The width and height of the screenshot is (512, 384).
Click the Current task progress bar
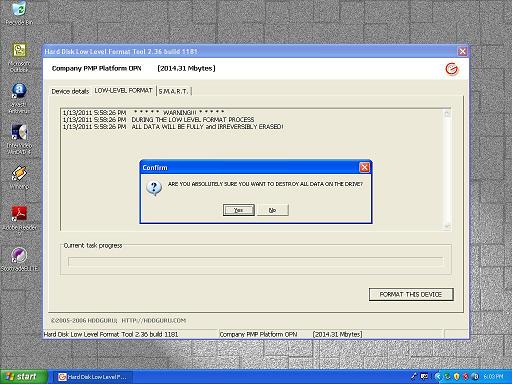coord(256,262)
